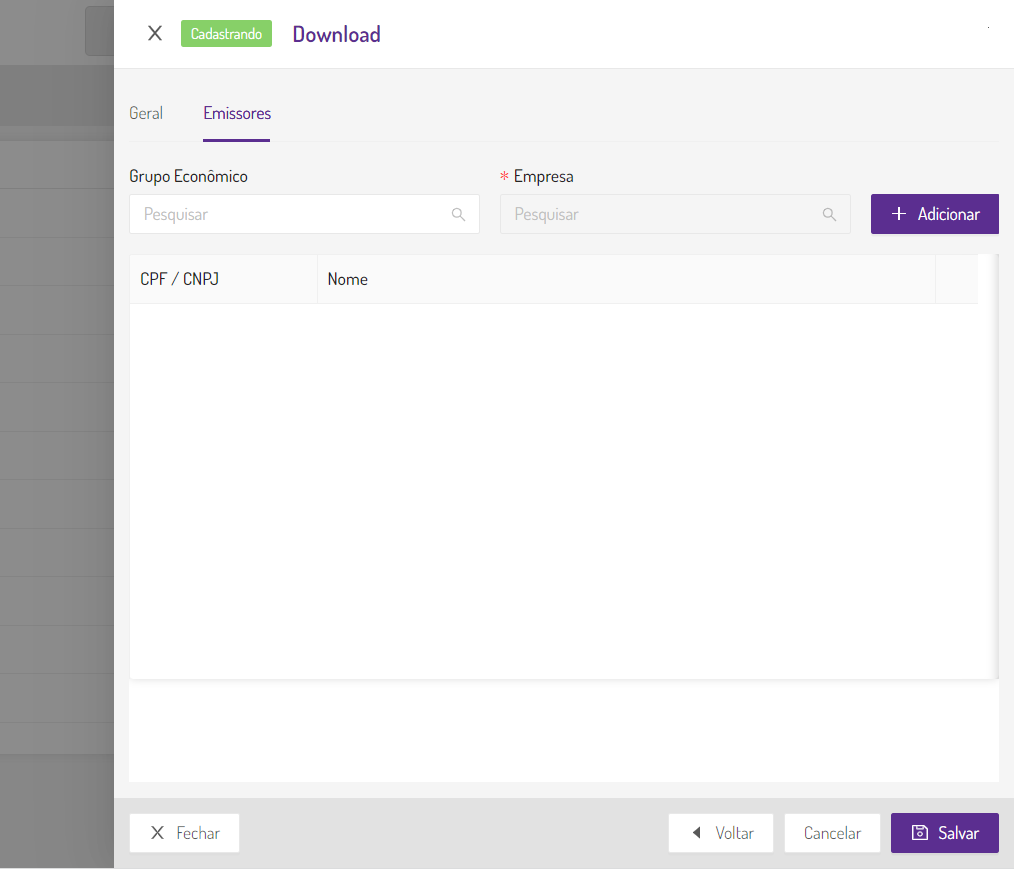Click the Salvar button

[944, 832]
